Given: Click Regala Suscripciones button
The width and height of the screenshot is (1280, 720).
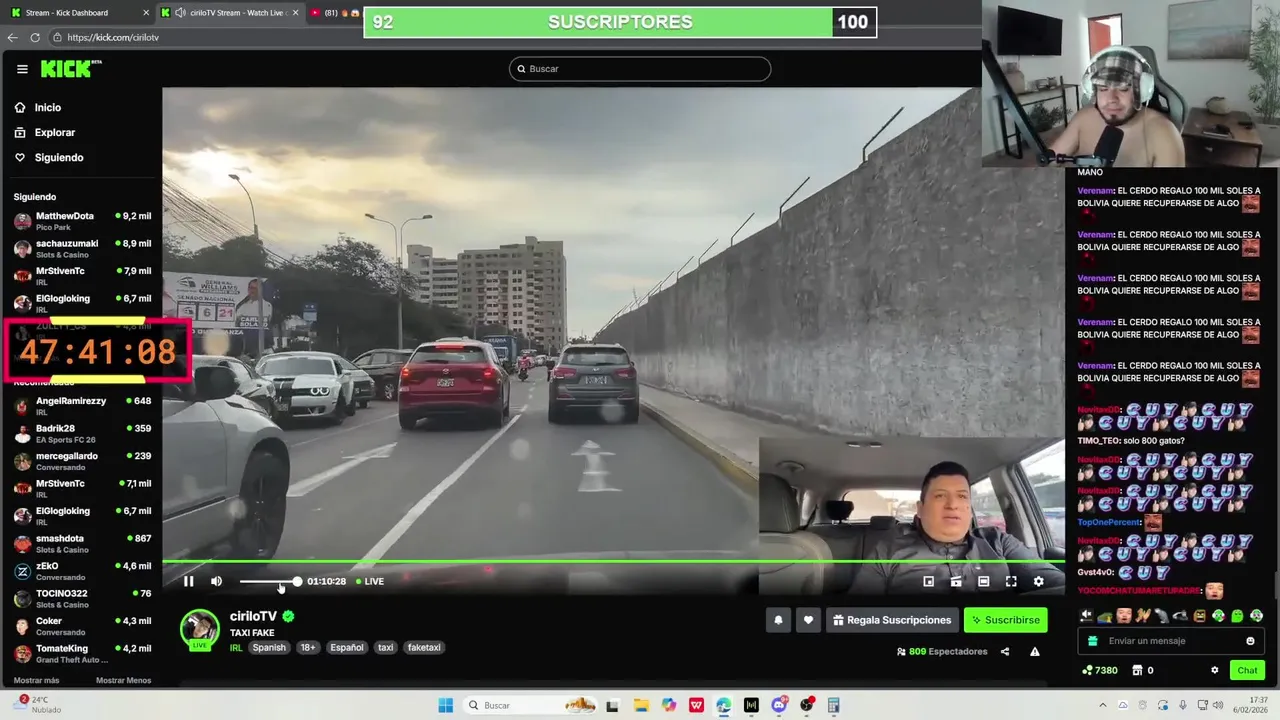Looking at the screenshot, I should (892, 620).
